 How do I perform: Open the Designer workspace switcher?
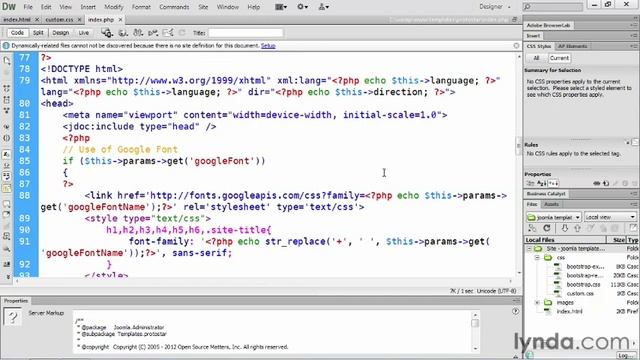tap(495, 7)
